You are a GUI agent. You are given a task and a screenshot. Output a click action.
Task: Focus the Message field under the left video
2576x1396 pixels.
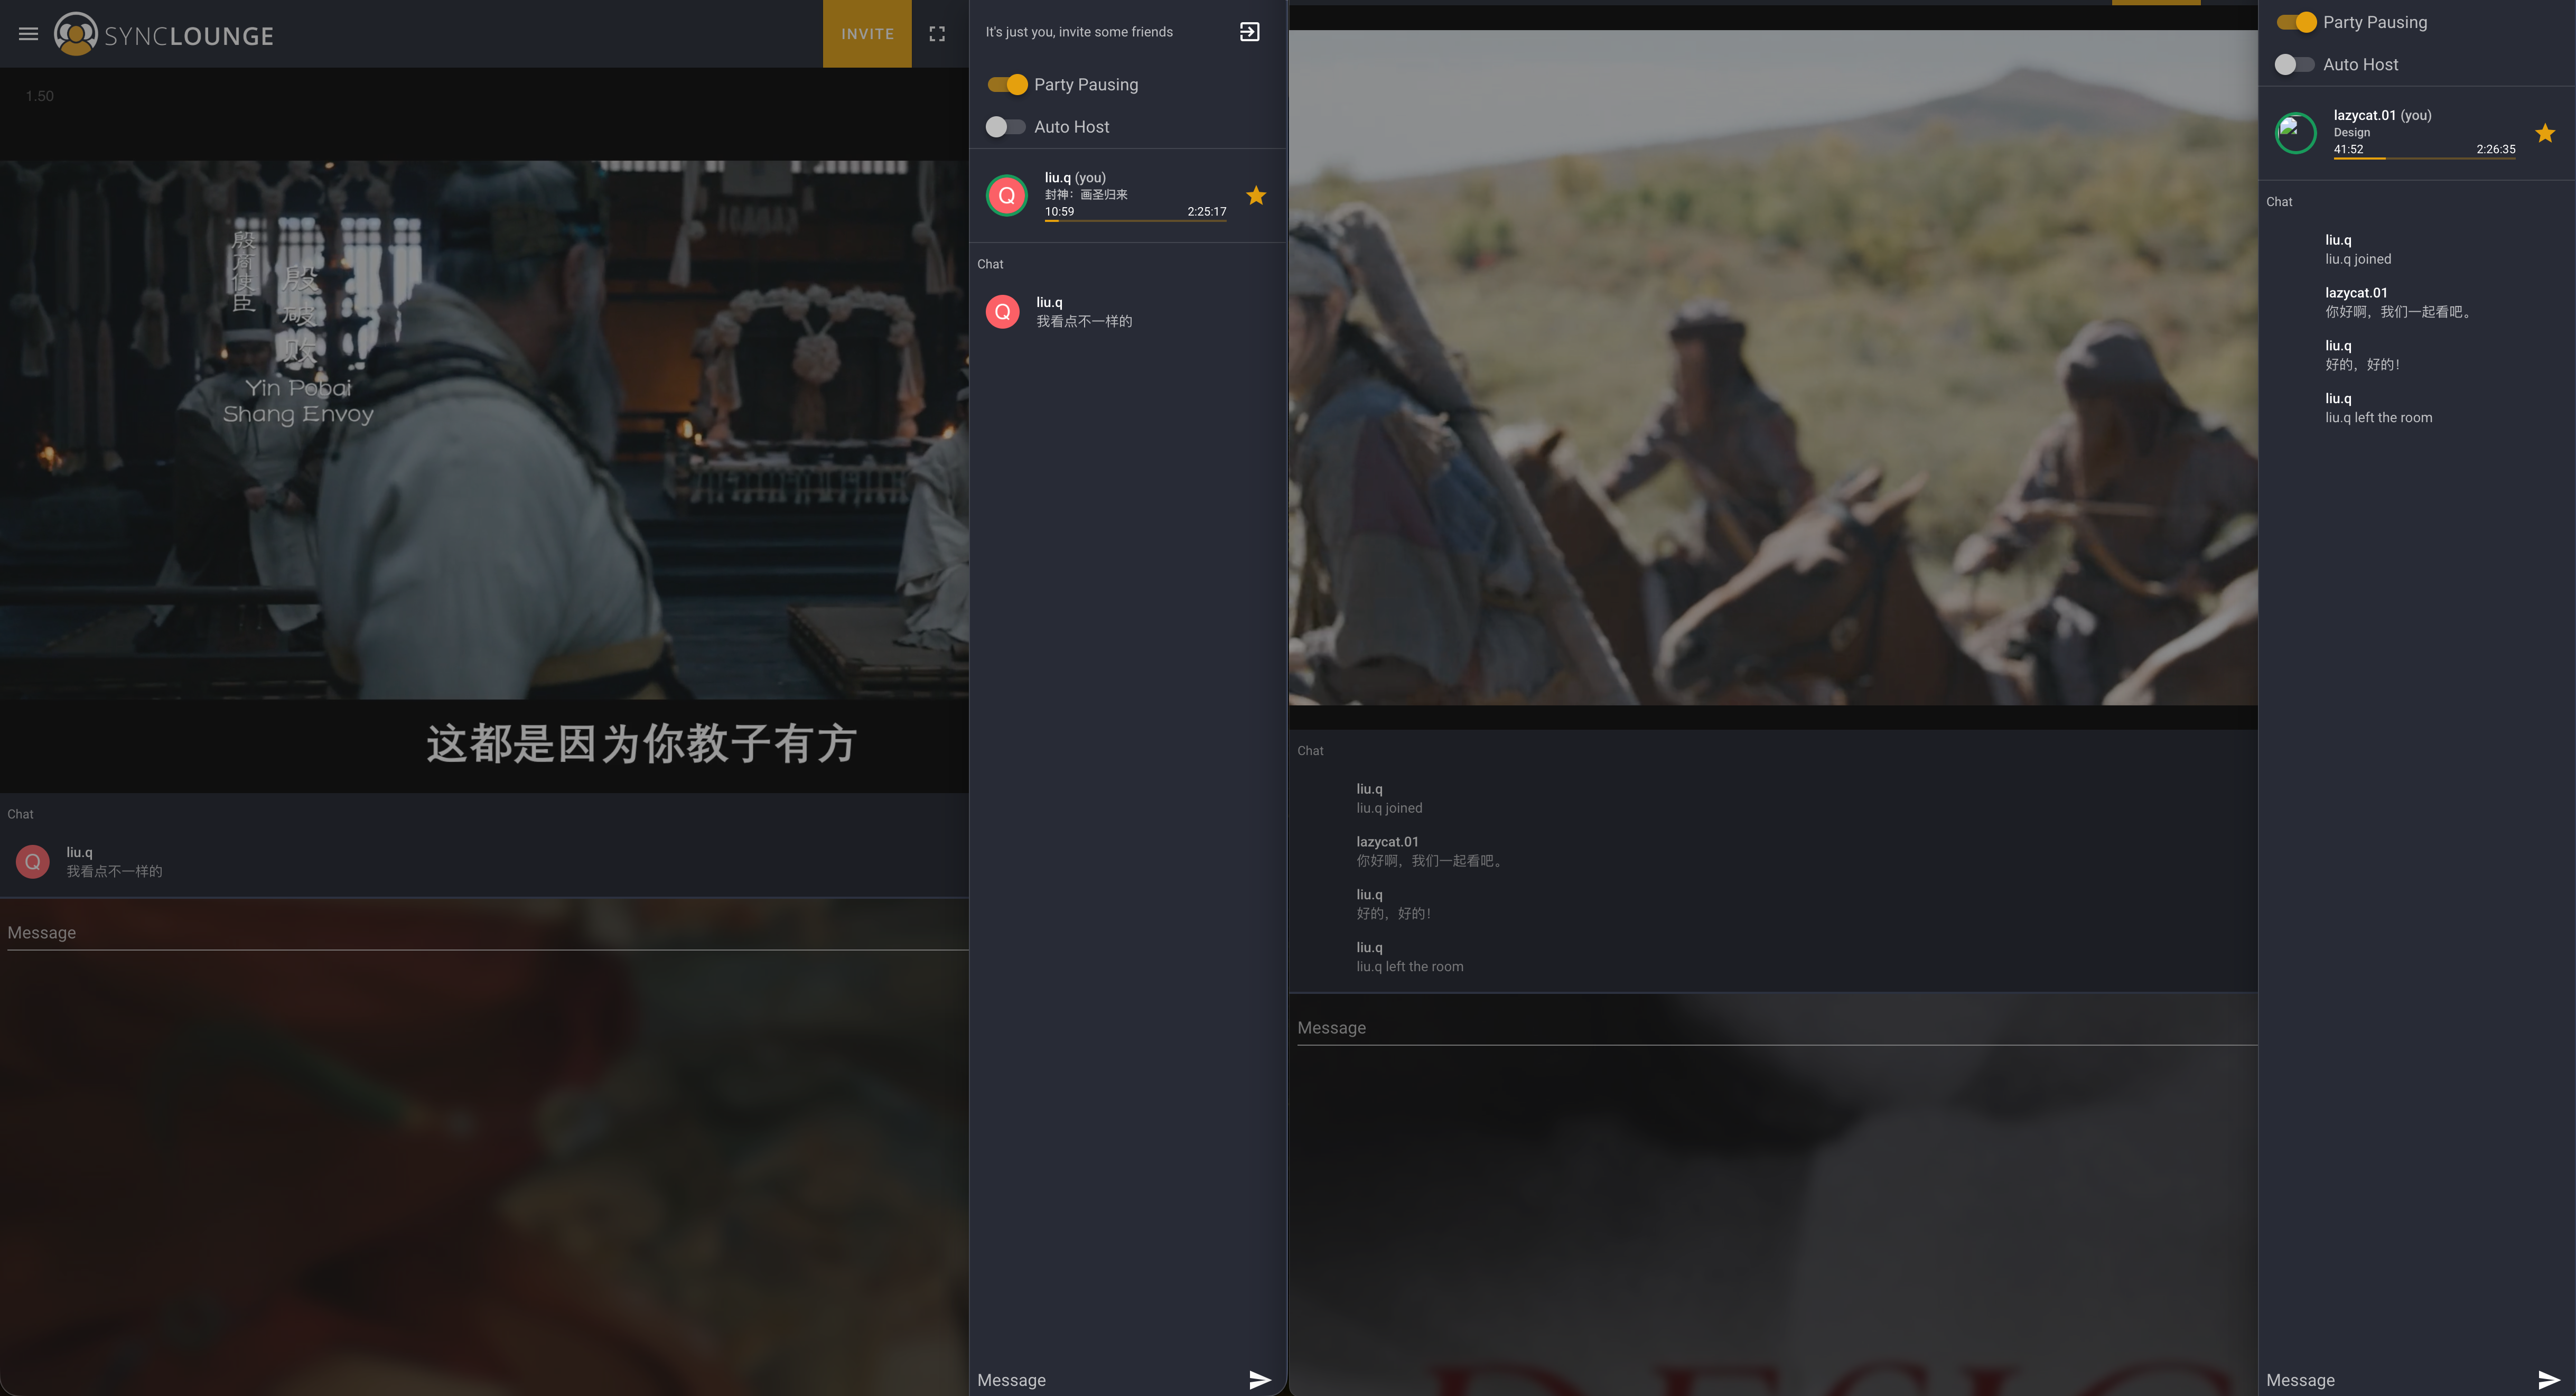(487, 933)
